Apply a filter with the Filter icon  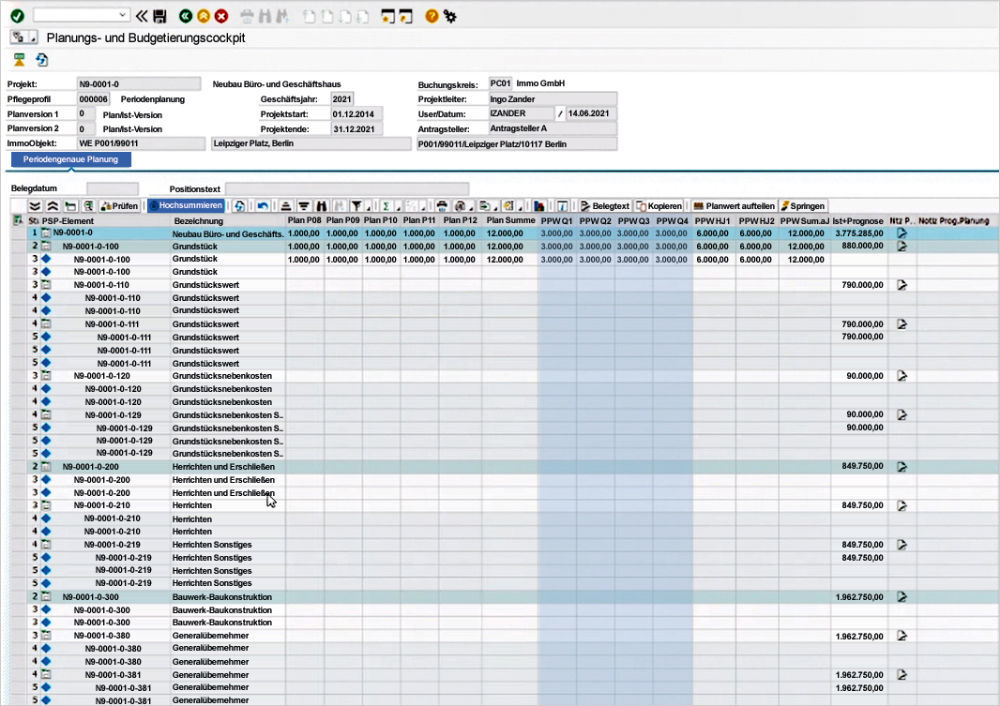[x=357, y=205]
